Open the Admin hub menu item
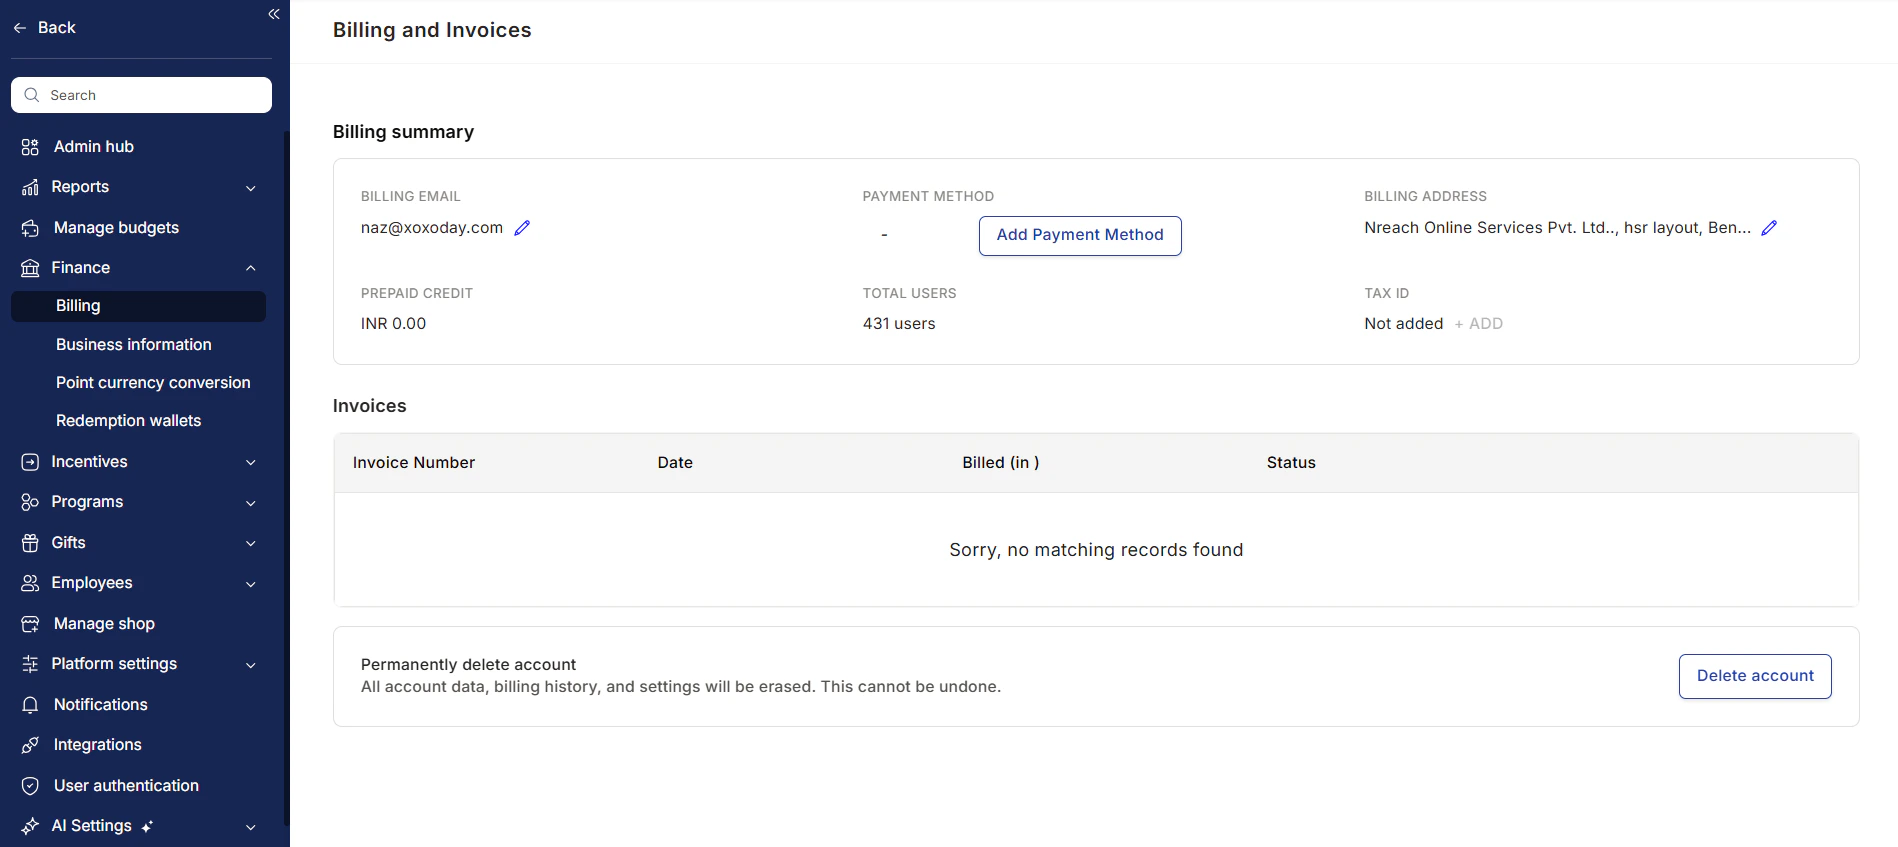The height and width of the screenshot is (847, 1898). point(94,146)
